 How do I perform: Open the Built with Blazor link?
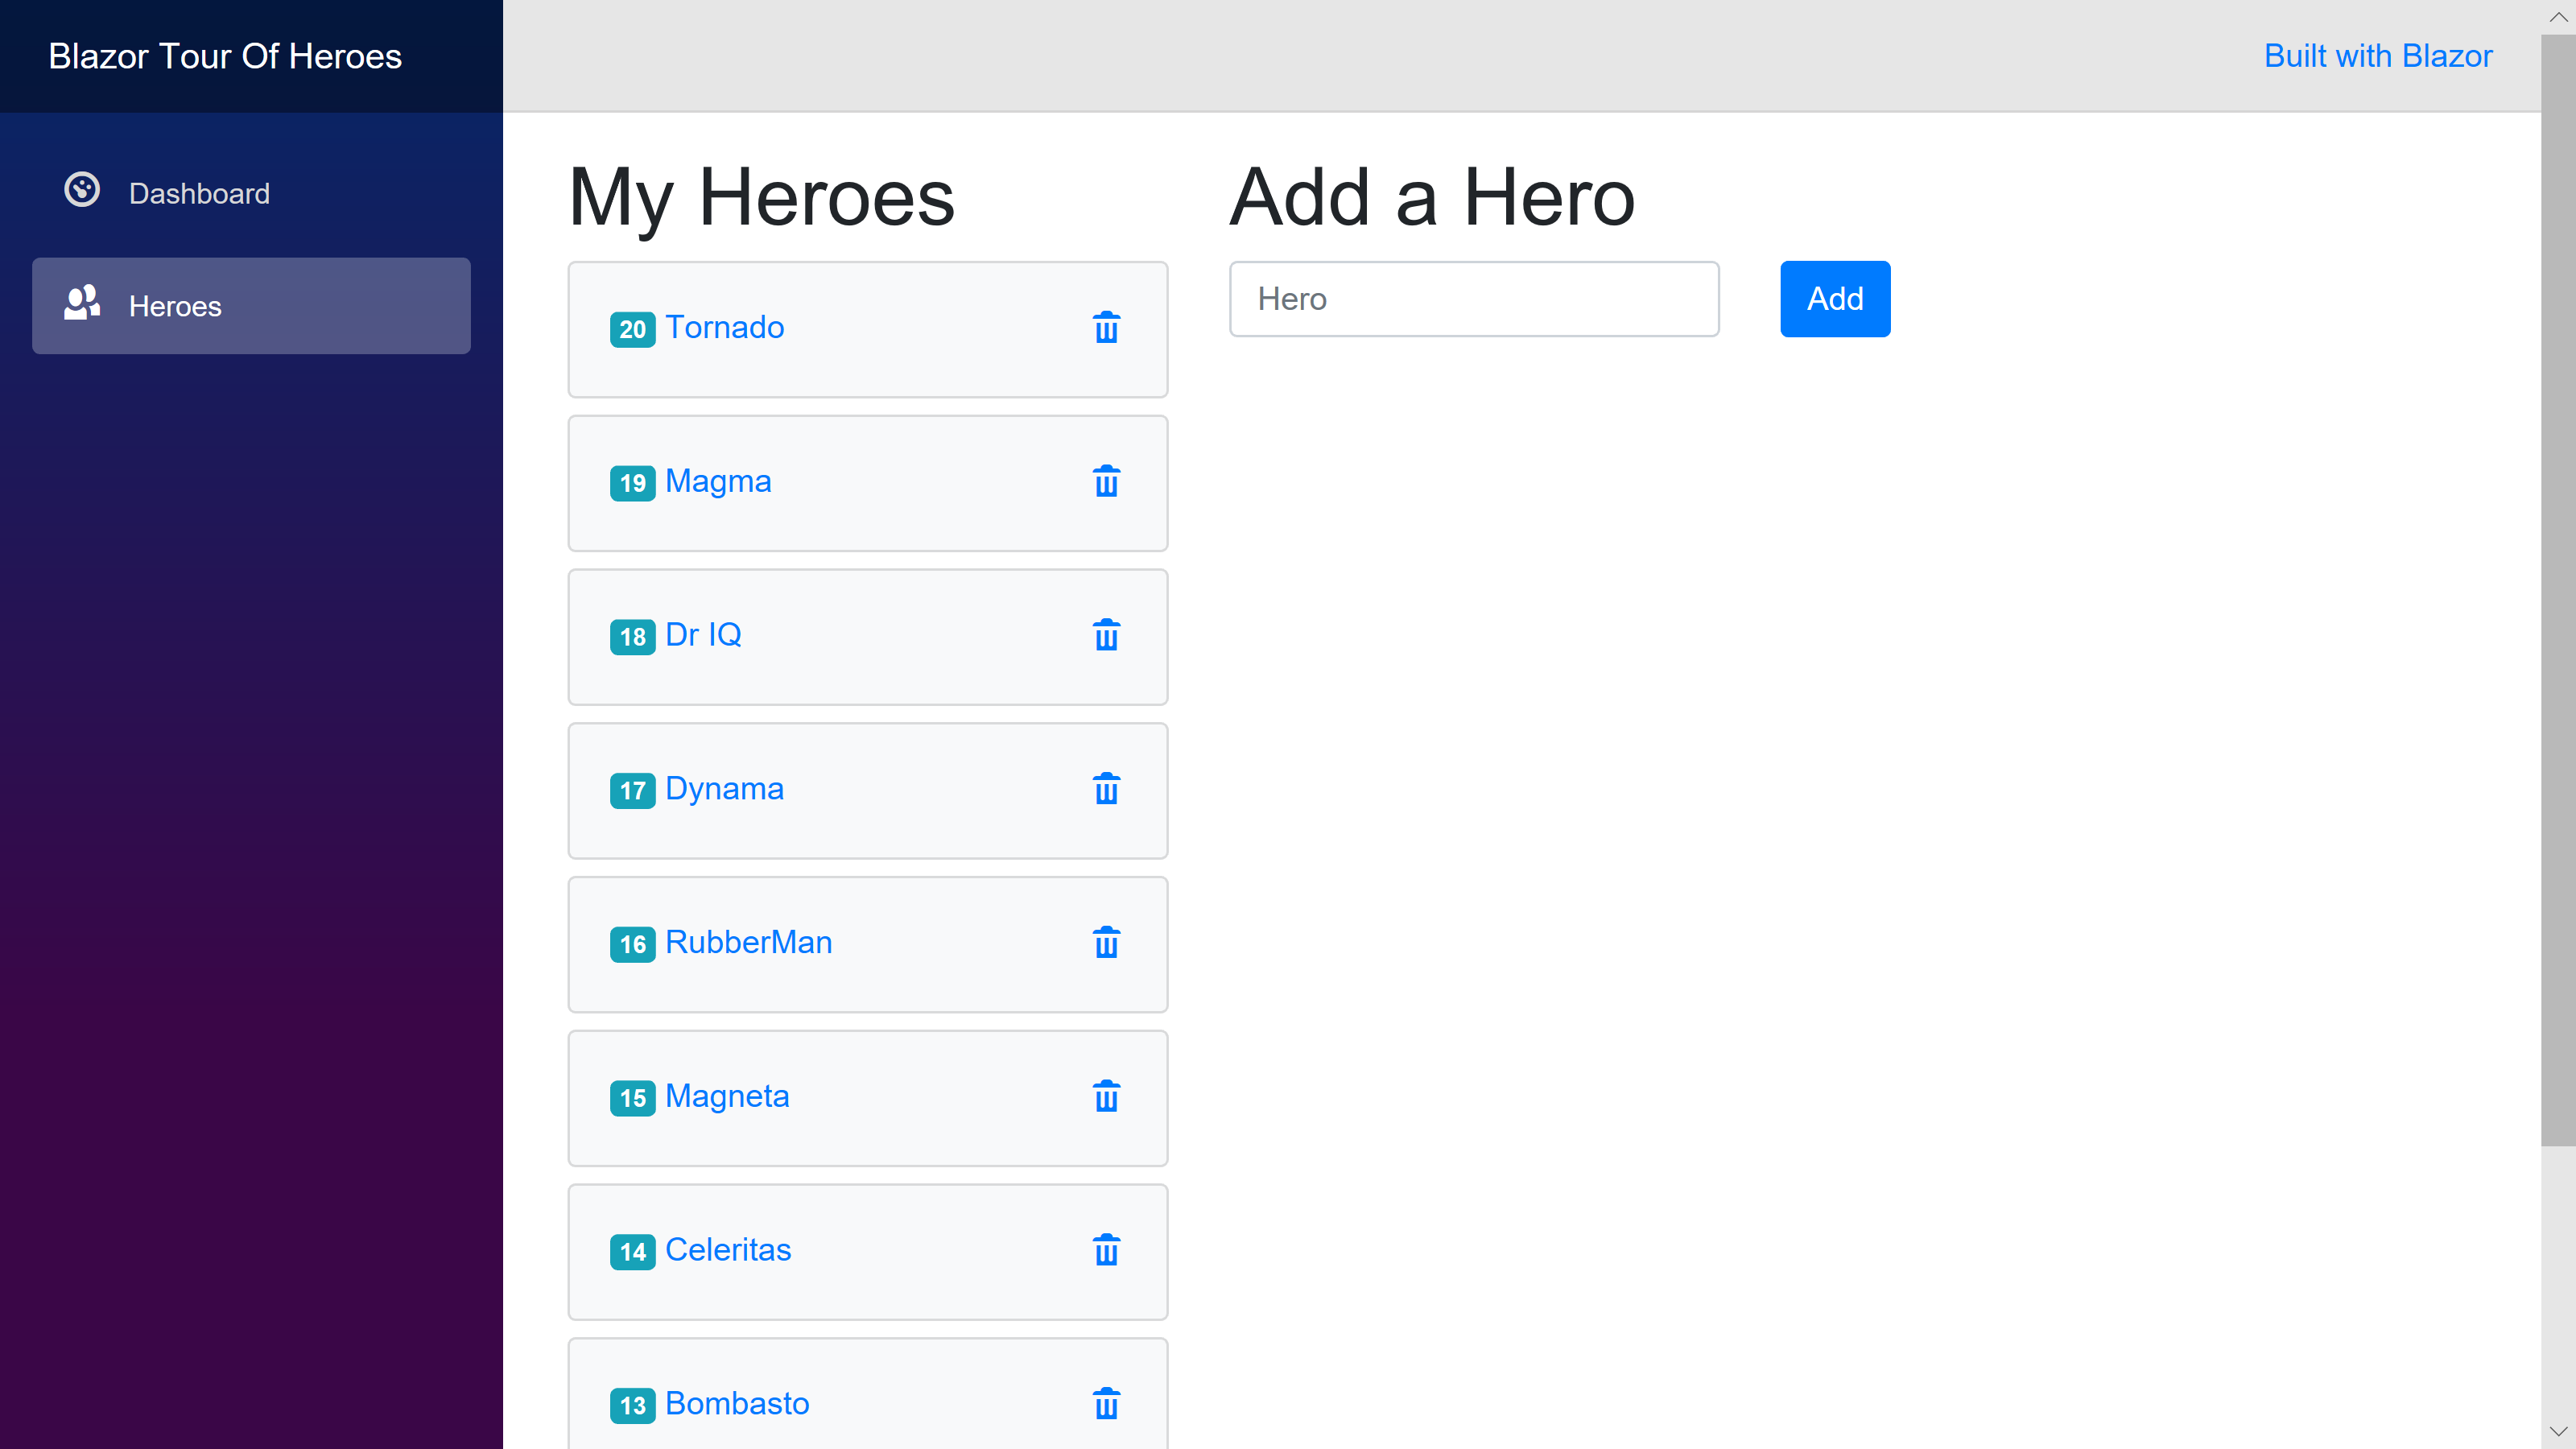pyautogui.click(x=2377, y=56)
